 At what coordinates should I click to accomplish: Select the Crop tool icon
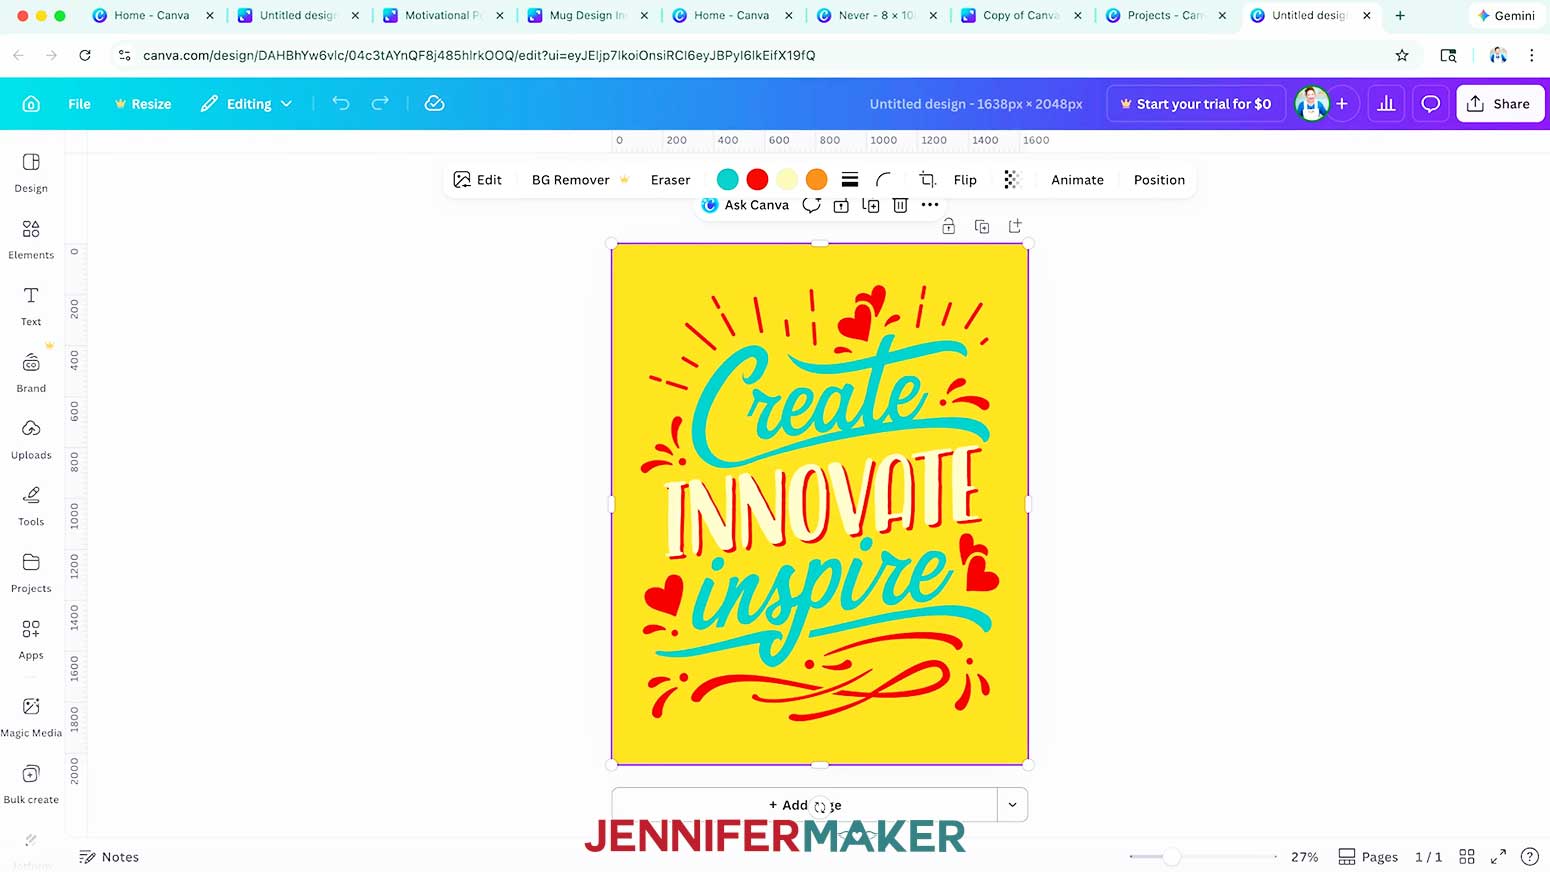(x=927, y=180)
